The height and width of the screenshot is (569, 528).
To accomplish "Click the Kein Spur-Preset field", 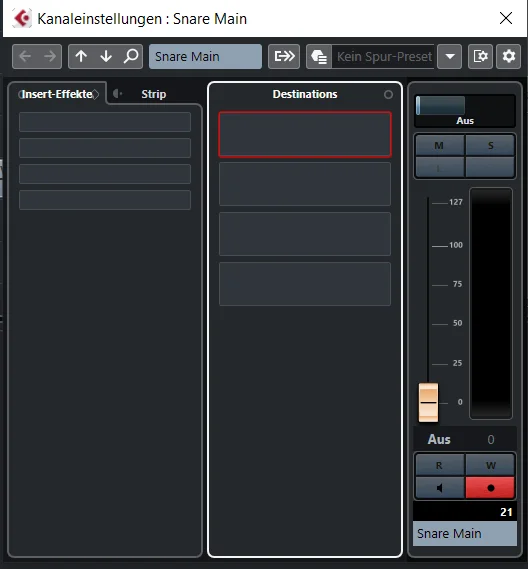I will [x=383, y=56].
